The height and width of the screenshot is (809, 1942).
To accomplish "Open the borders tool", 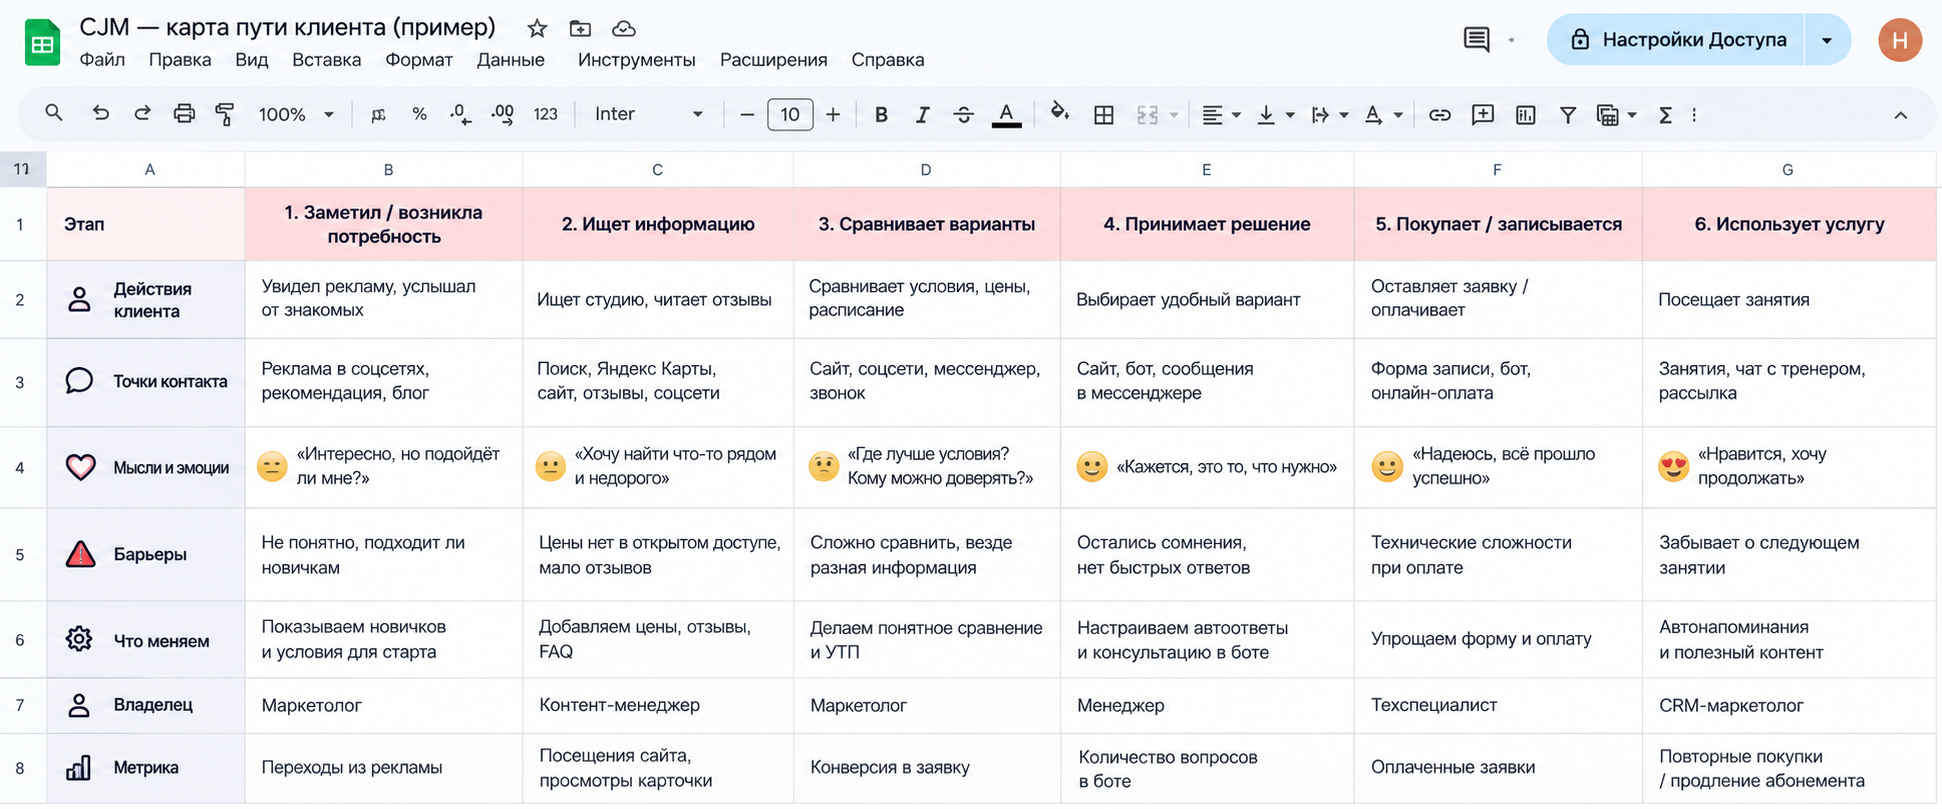I will click(1104, 115).
